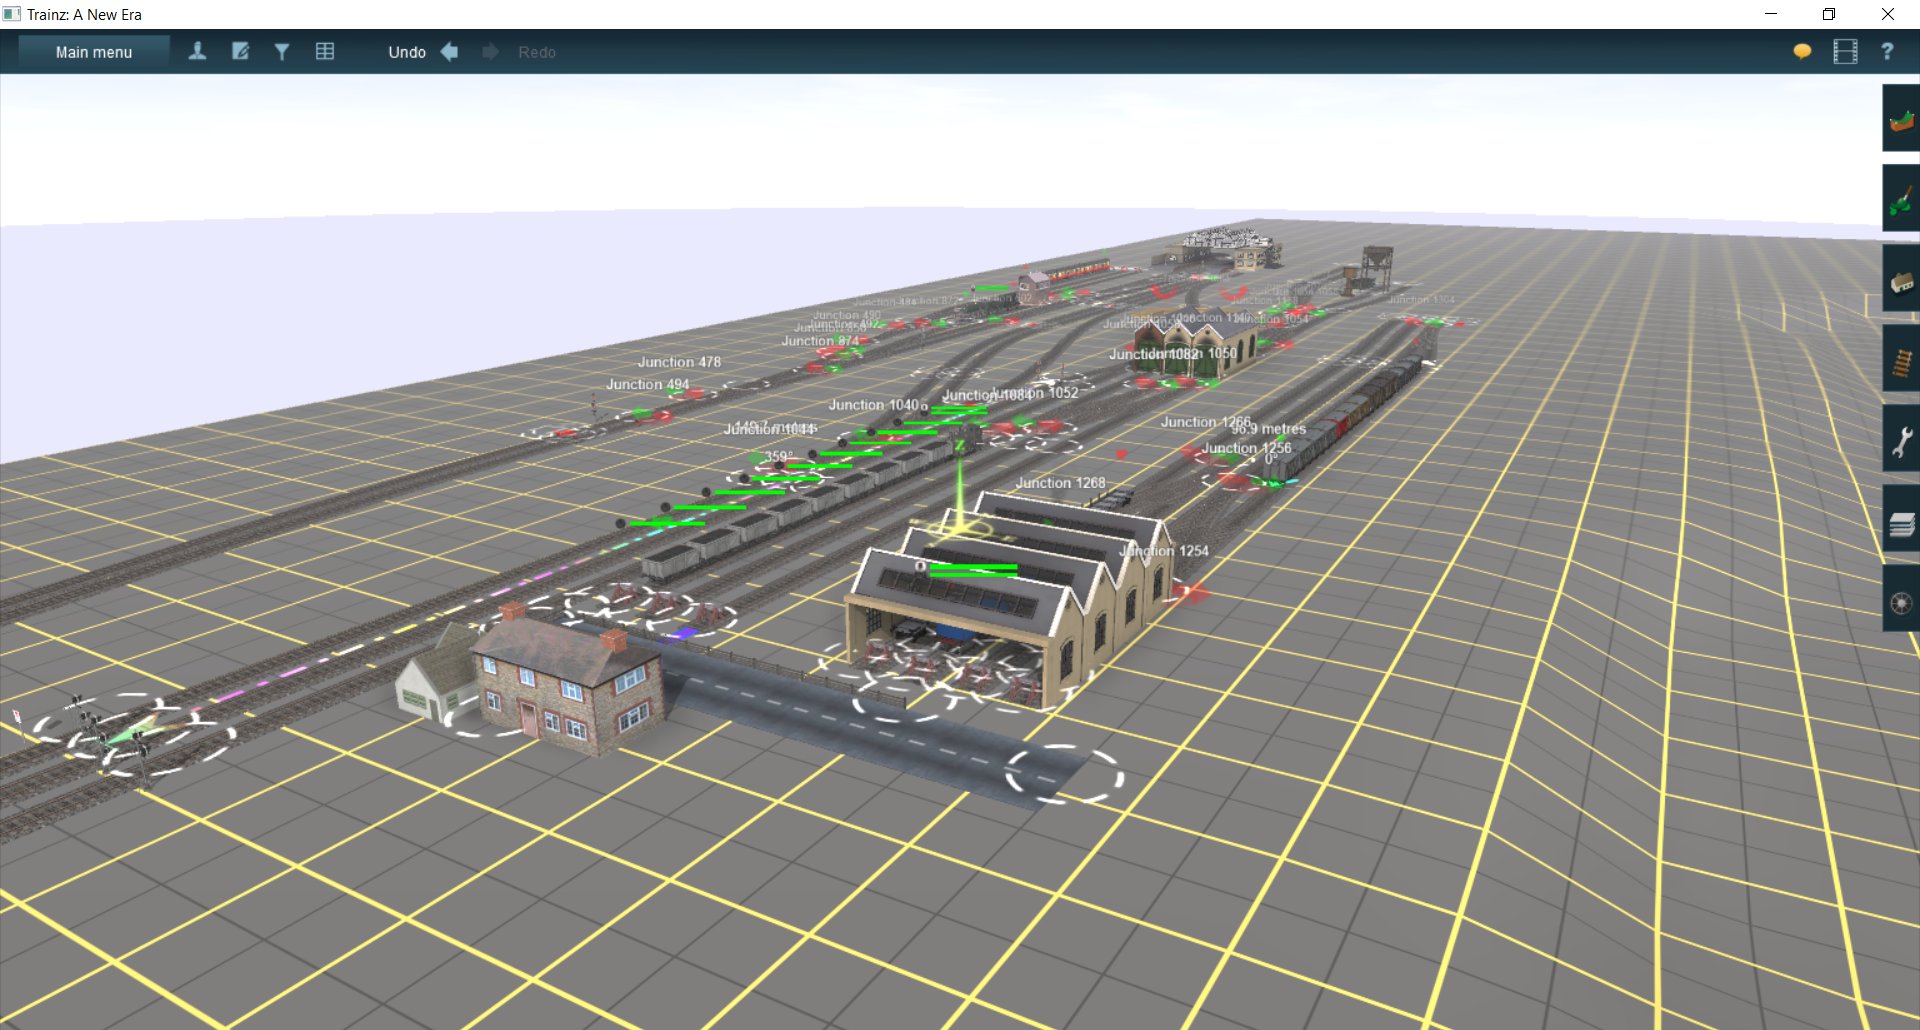1920x1030 pixels.
Task: Open the Tools wrench tab
Action: tap(1901, 439)
